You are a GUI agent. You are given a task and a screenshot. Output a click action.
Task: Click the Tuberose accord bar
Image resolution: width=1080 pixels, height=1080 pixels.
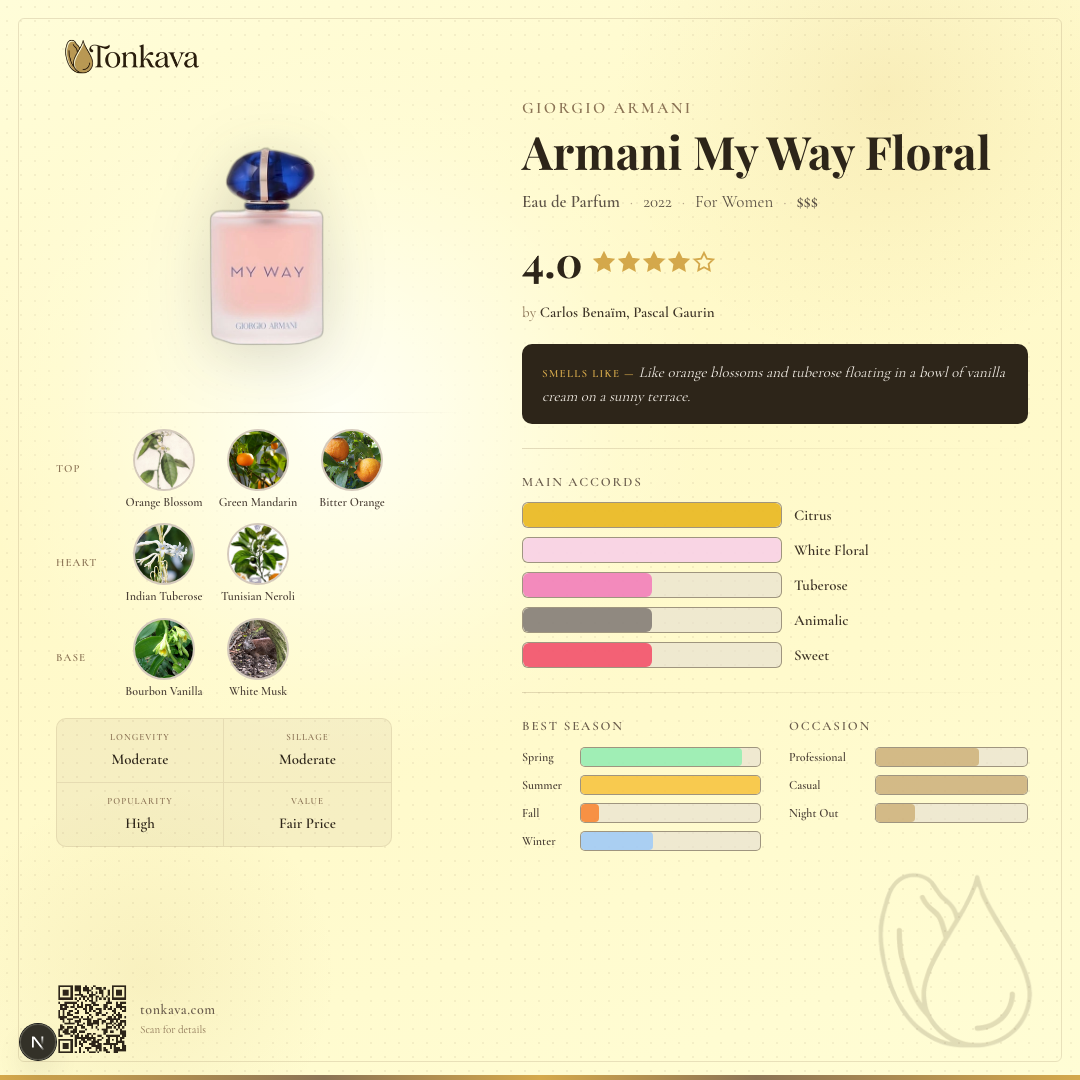(652, 585)
